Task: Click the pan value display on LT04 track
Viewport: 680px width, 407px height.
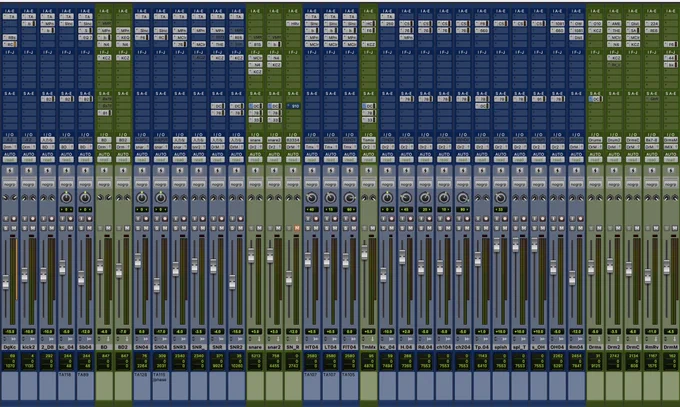Action: [330, 210]
